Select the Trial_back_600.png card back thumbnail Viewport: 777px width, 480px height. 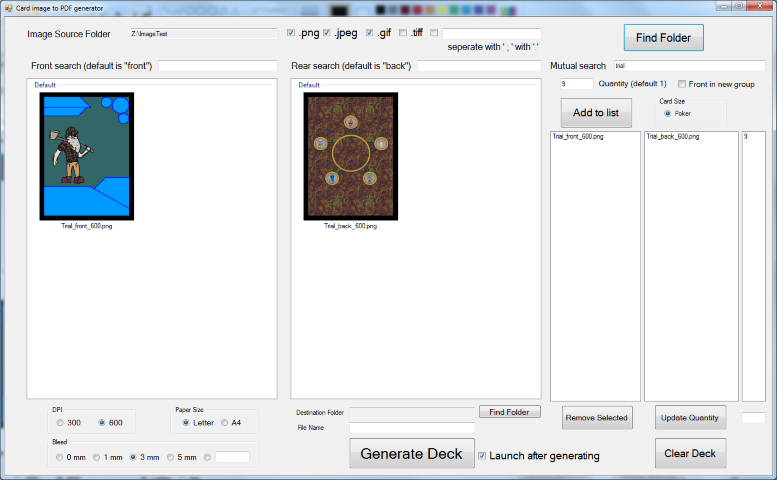coord(351,156)
